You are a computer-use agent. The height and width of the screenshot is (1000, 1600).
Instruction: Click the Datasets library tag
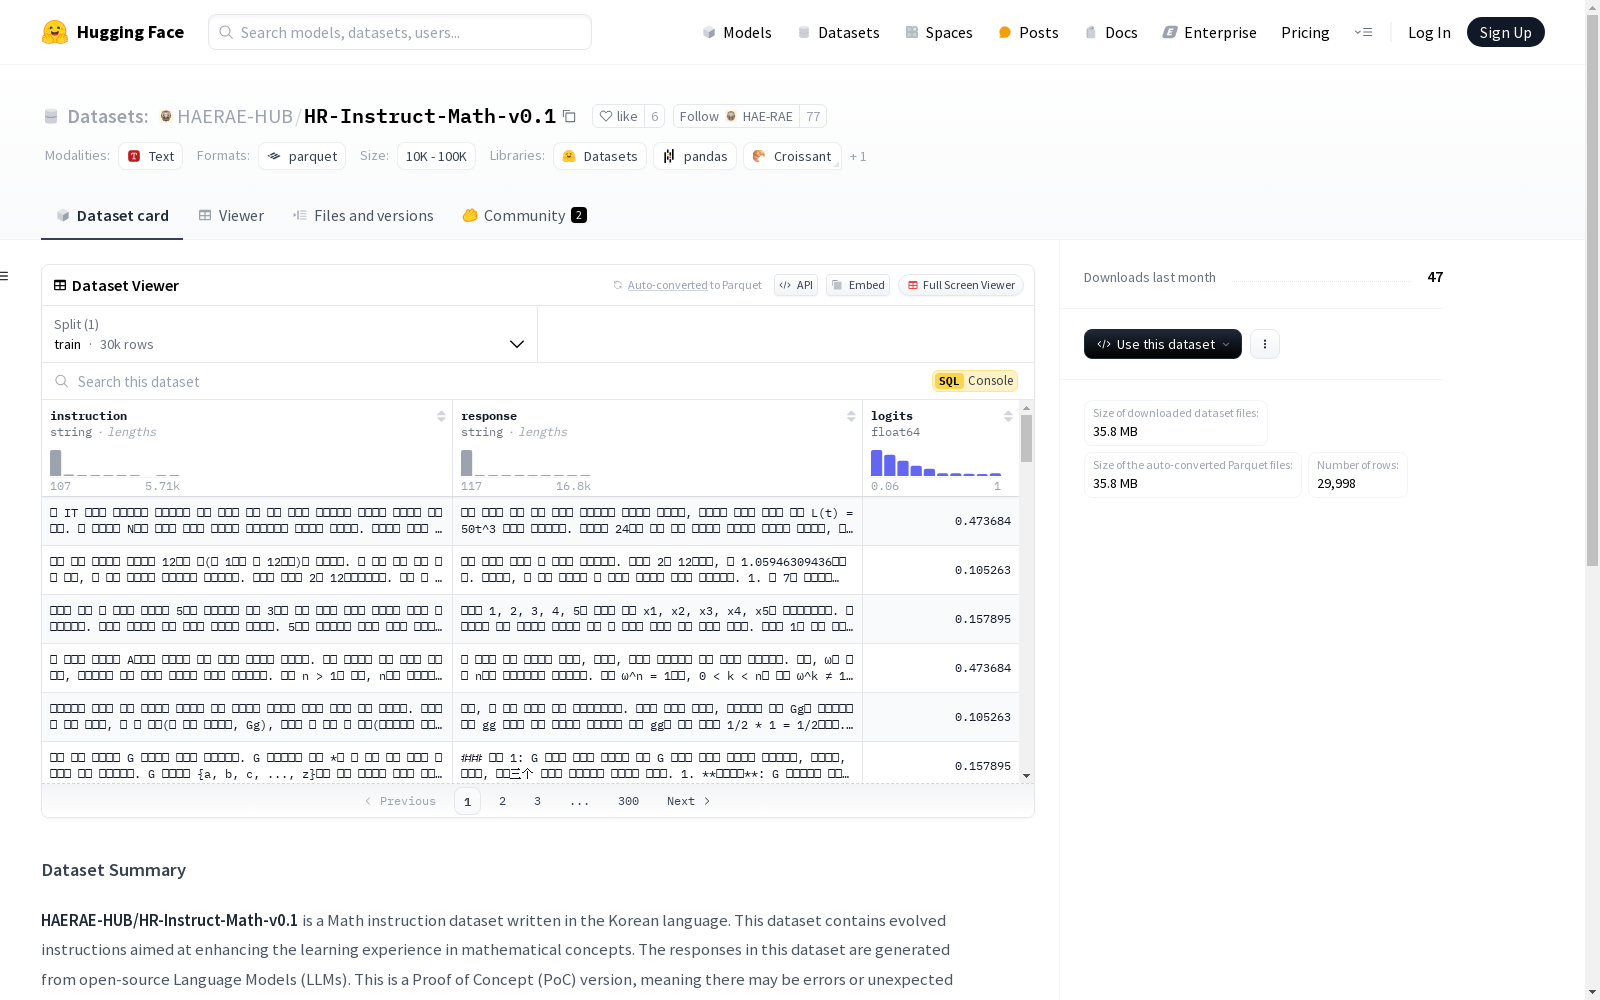click(600, 156)
